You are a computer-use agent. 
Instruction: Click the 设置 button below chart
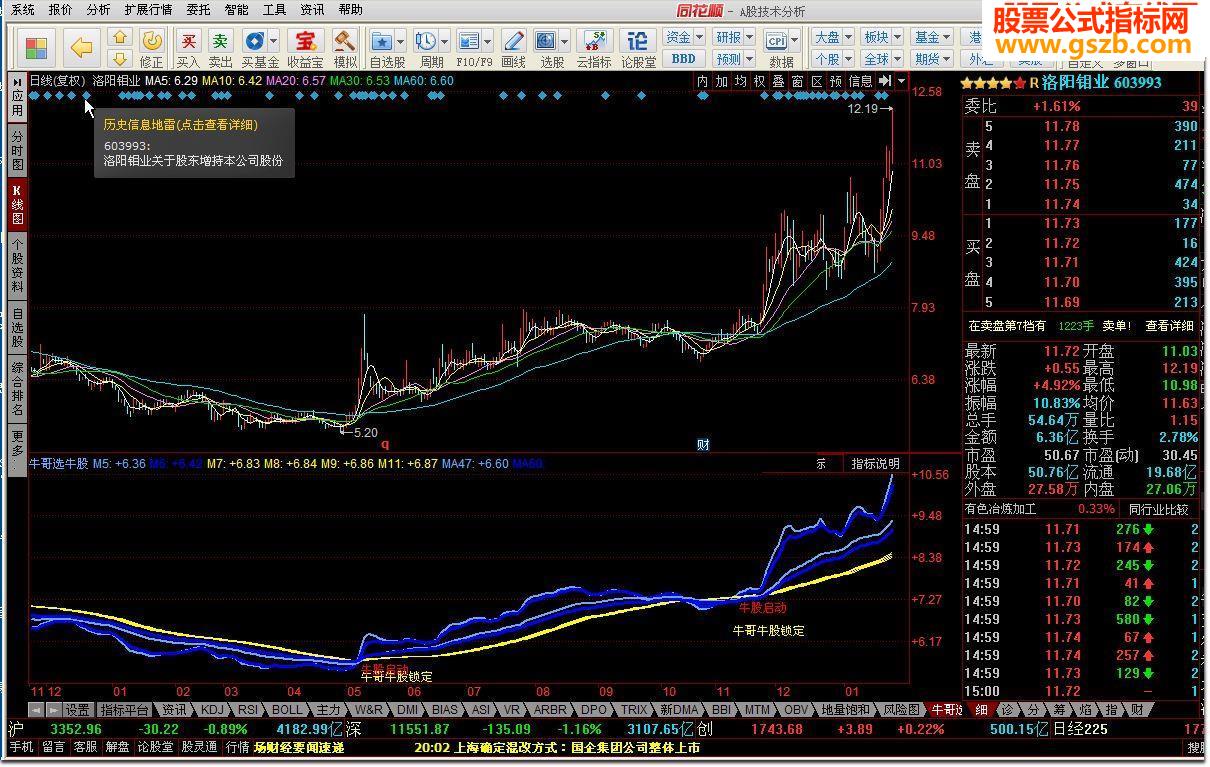point(77,710)
